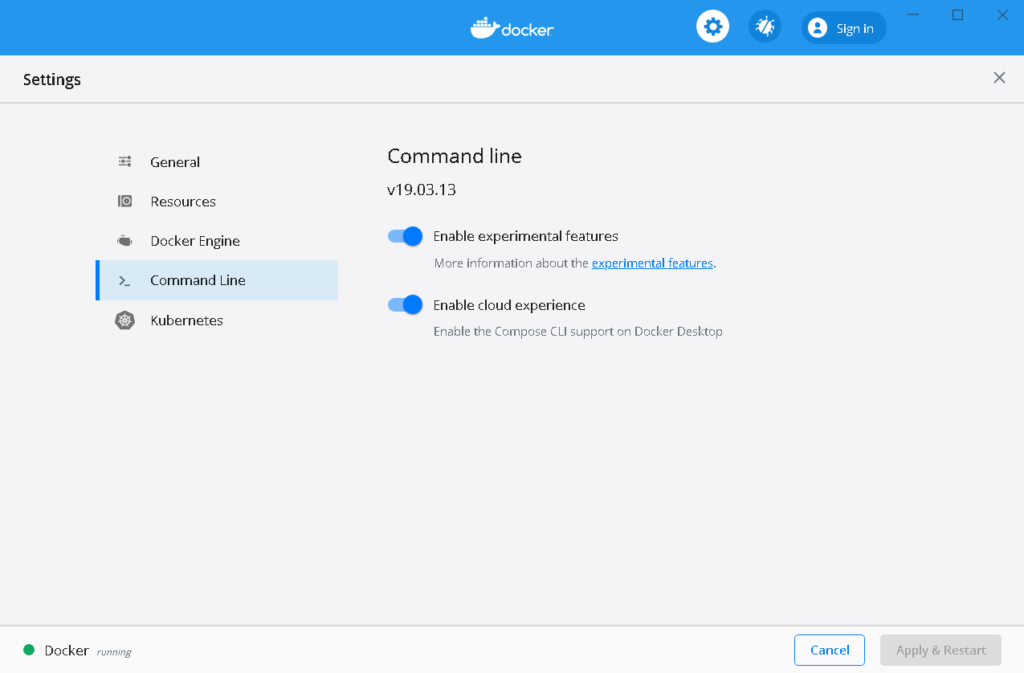Open the experimental features link
Screen dimensions: 1024x673
tap(652, 263)
